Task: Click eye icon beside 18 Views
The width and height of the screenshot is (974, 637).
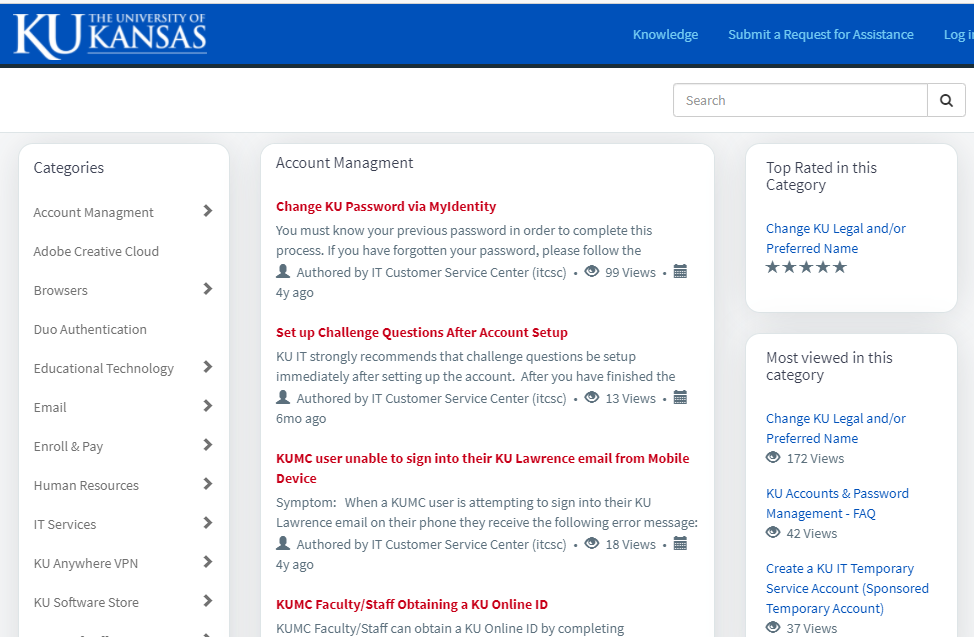Action: pos(592,543)
